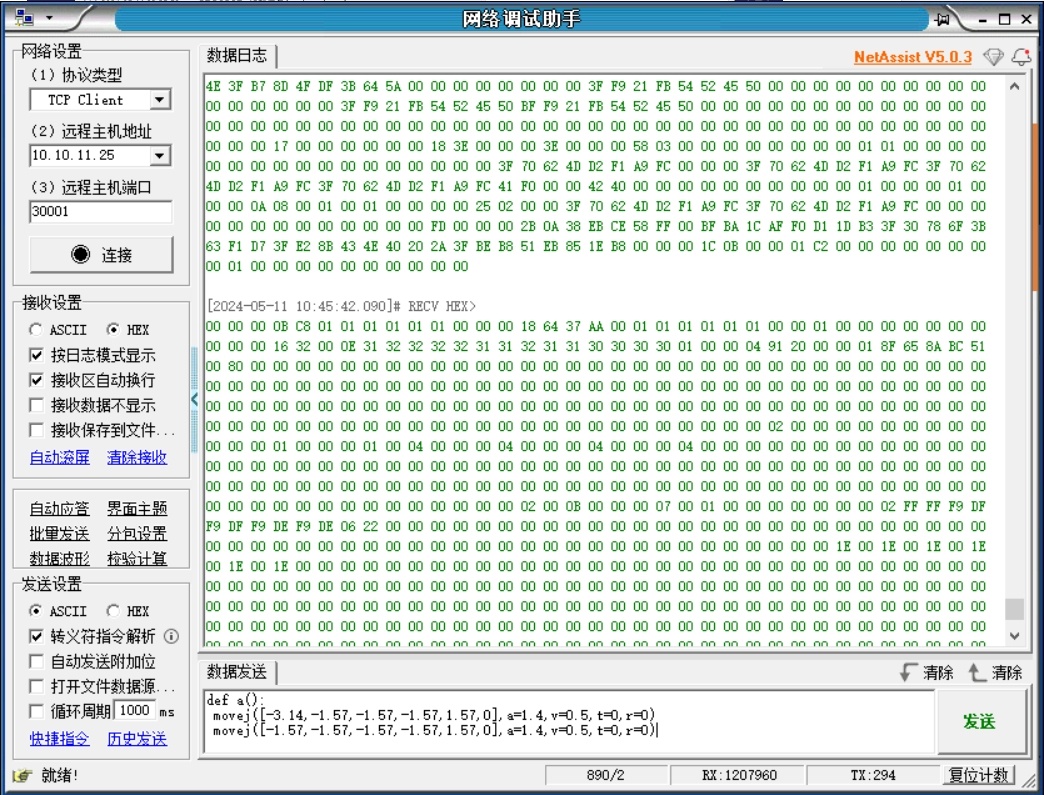Click the info icon next to 转义符指令解析
Screen dimensions: 1044x795
click(171, 636)
